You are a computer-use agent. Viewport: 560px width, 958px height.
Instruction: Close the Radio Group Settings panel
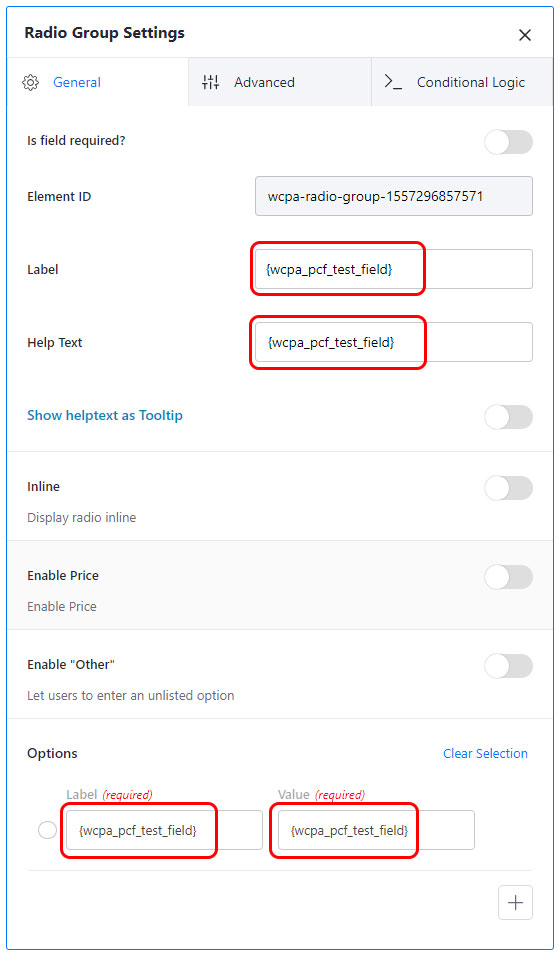[x=525, y=35]
